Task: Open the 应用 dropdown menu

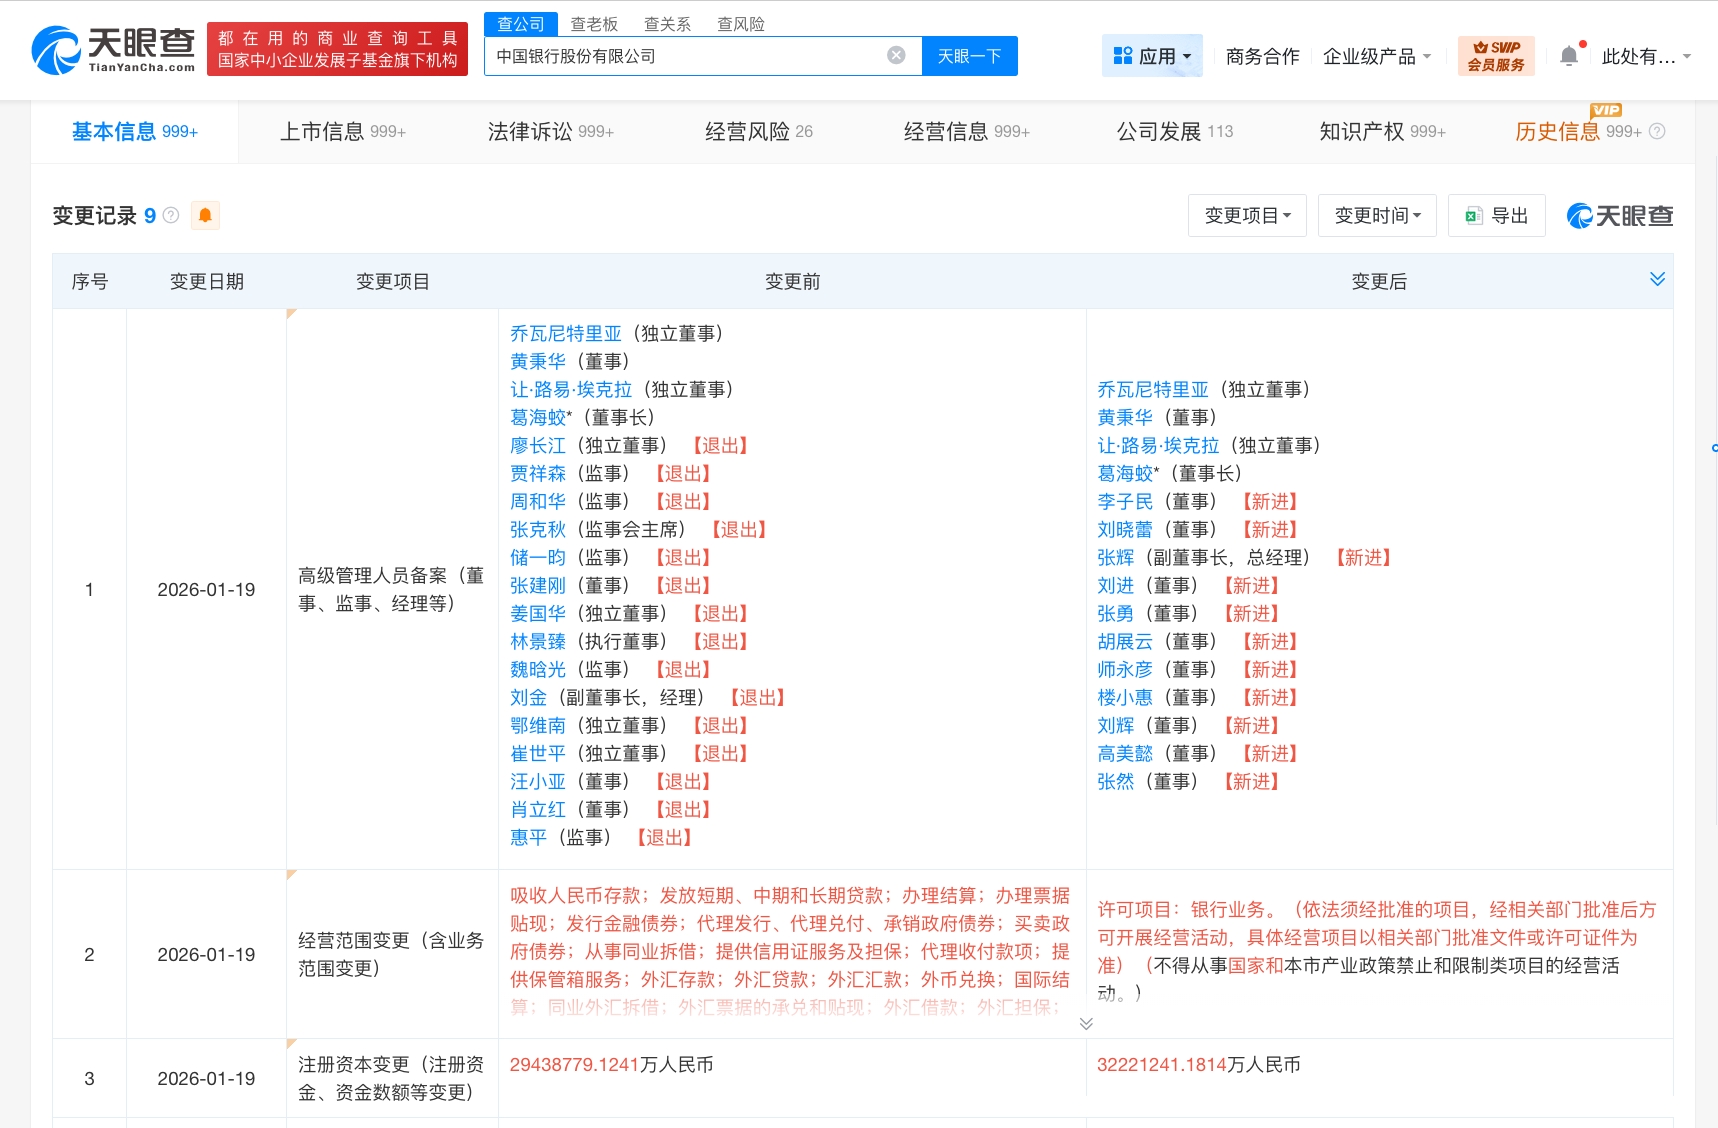Action: [x=1152, y=56]
